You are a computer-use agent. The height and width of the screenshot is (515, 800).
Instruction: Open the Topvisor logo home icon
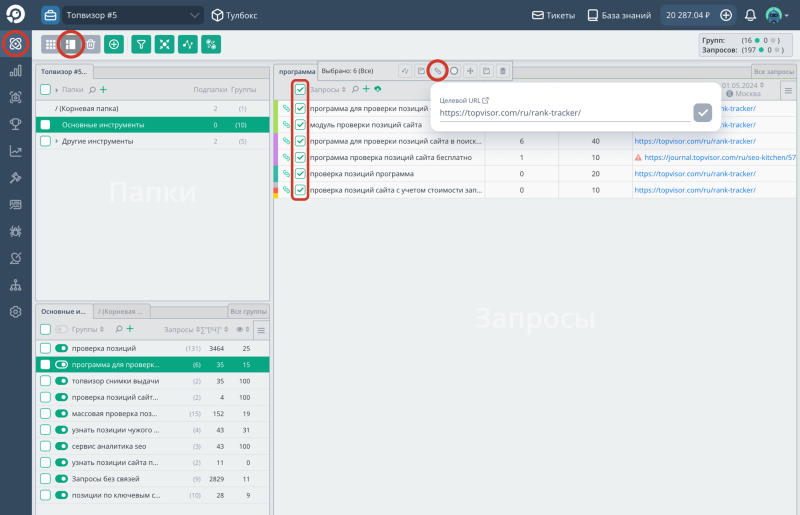pos(15,14)
